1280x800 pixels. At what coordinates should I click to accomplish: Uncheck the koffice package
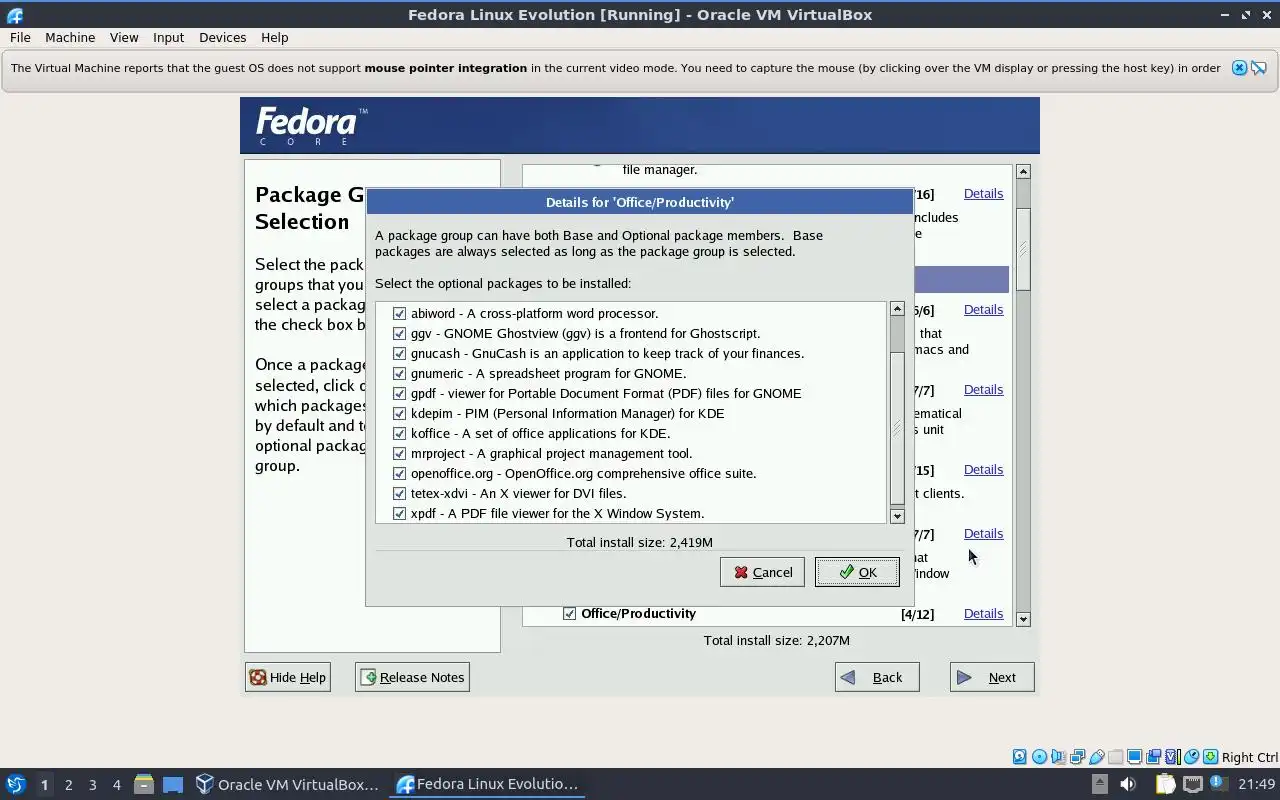click(399, 433)
